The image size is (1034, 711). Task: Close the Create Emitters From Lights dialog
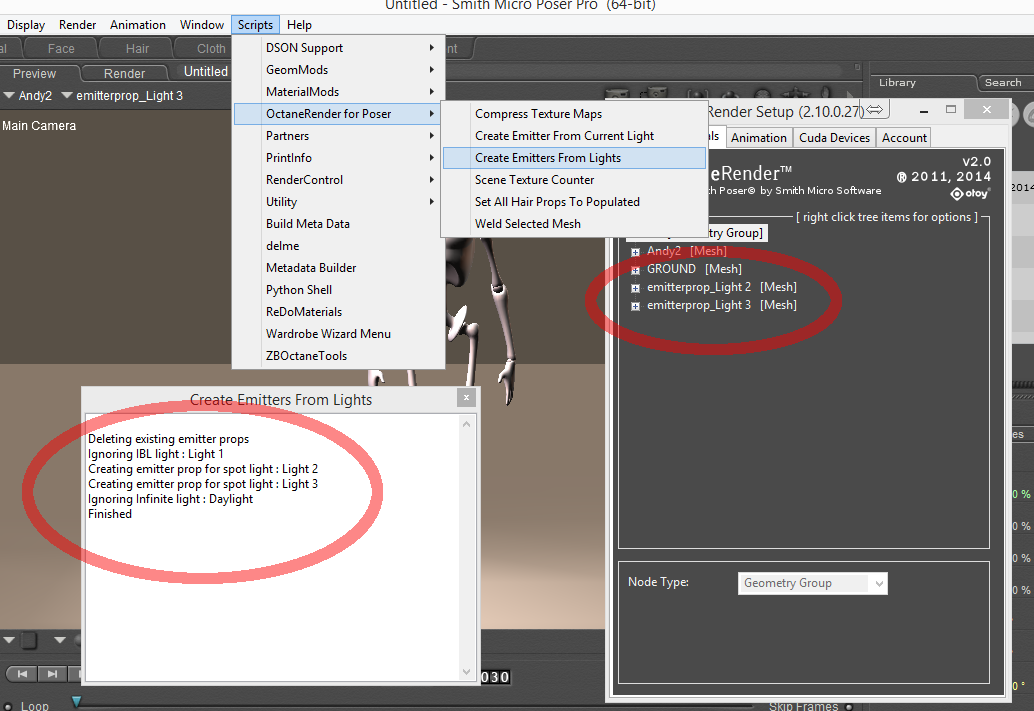[466, 397]
